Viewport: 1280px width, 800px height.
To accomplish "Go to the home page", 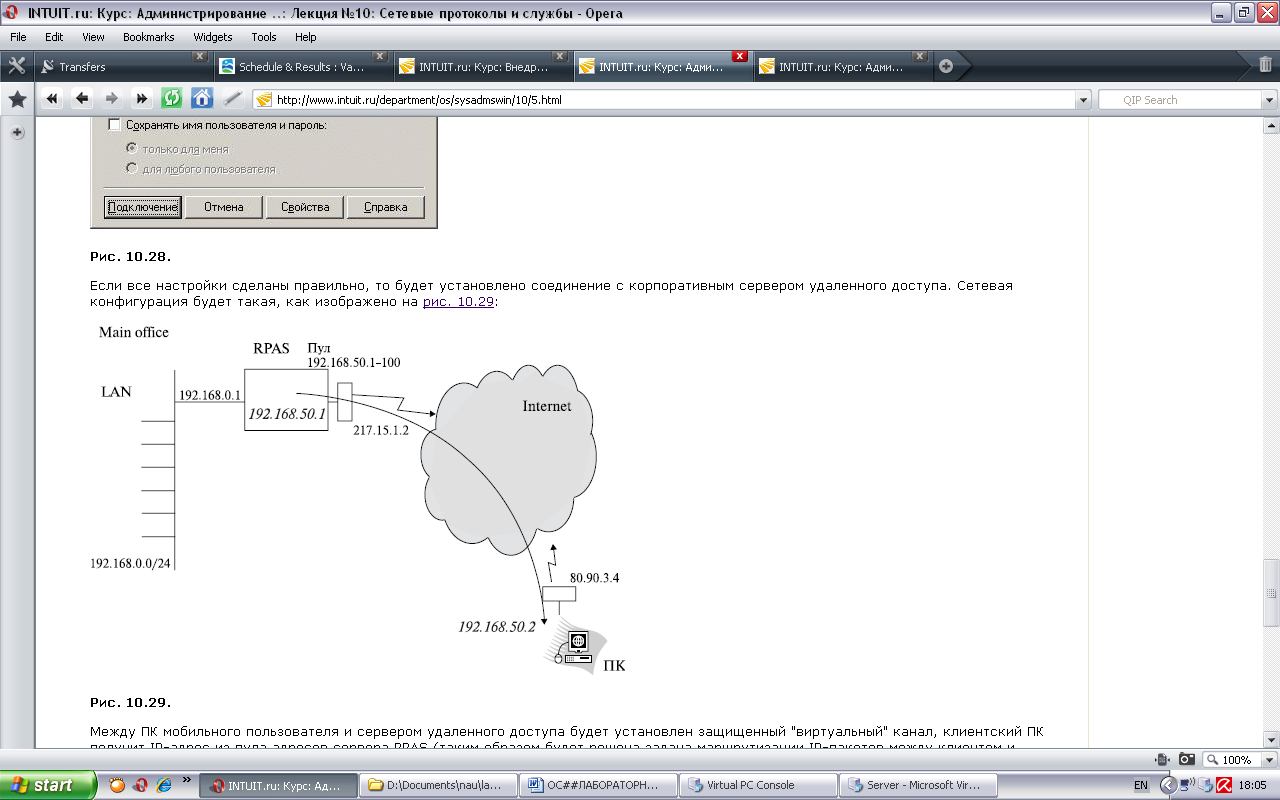I will pos(202,98).
